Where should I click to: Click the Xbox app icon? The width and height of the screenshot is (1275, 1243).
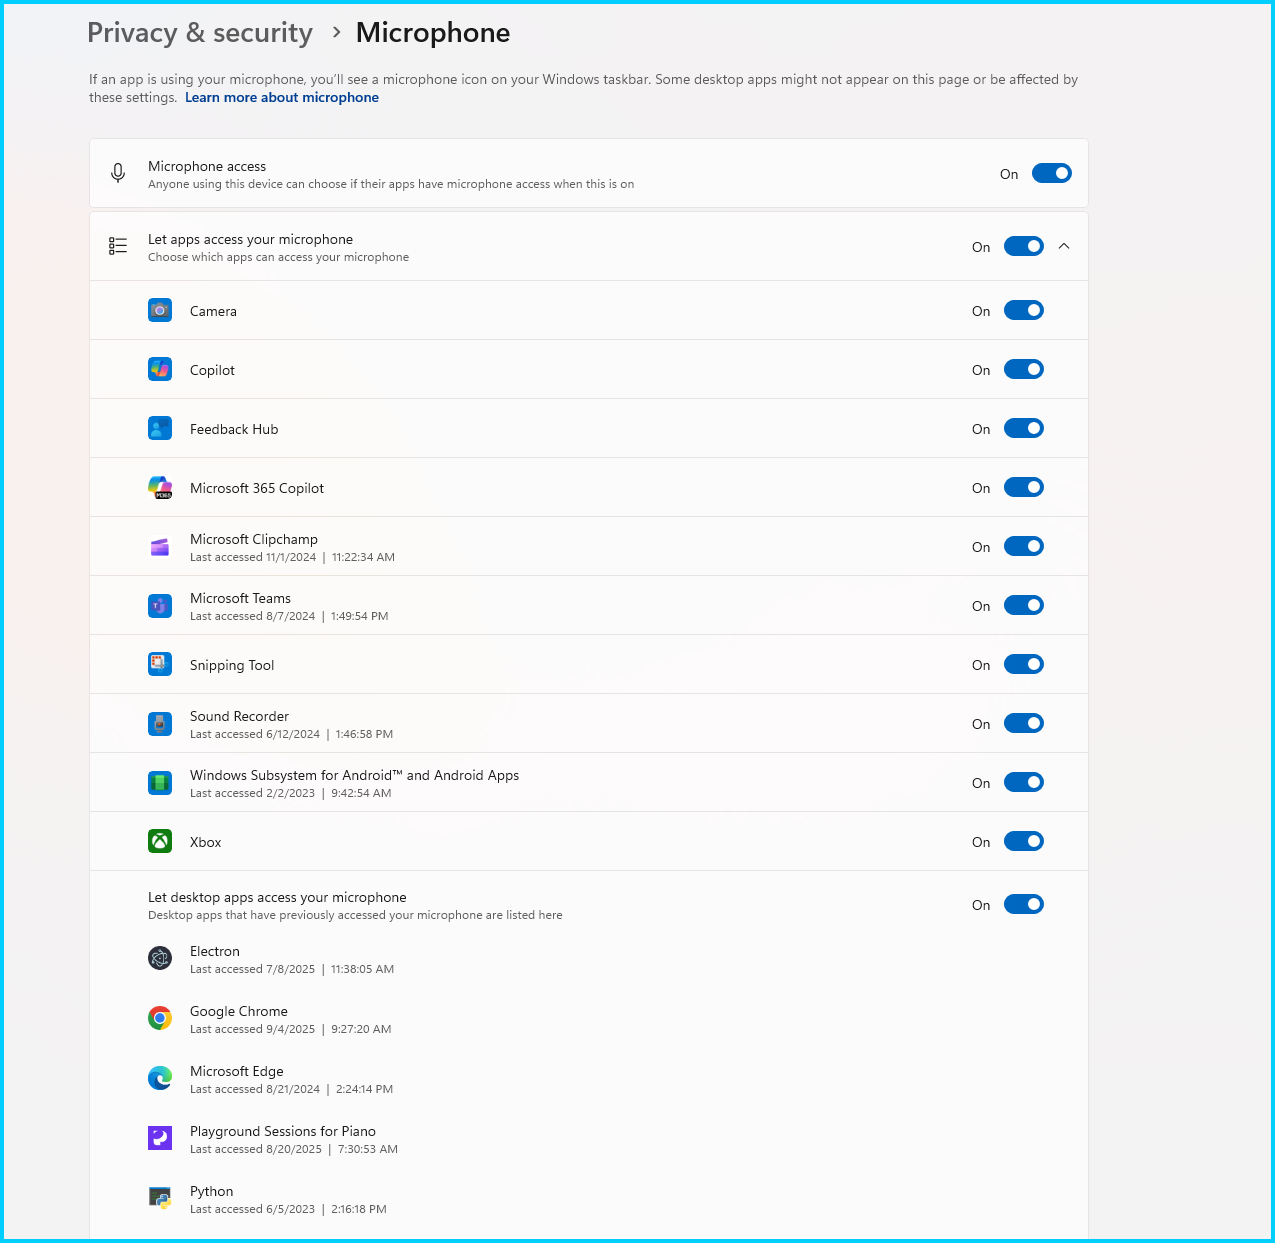click(x=160, y=842)
